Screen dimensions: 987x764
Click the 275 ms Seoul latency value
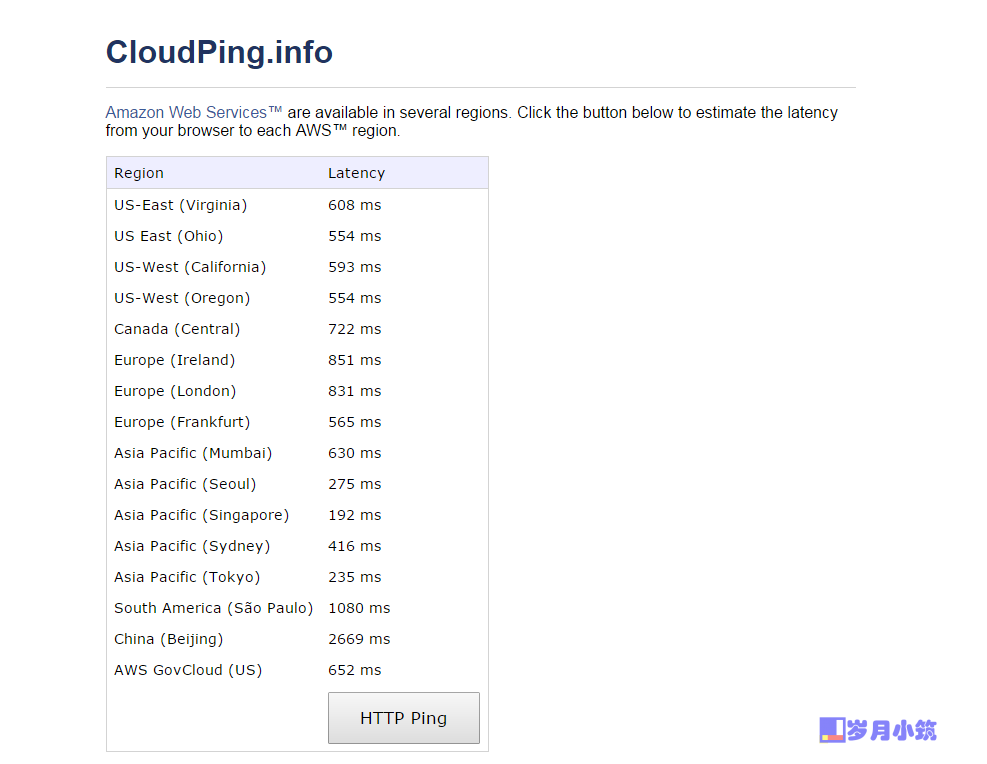tap(354, 484)
